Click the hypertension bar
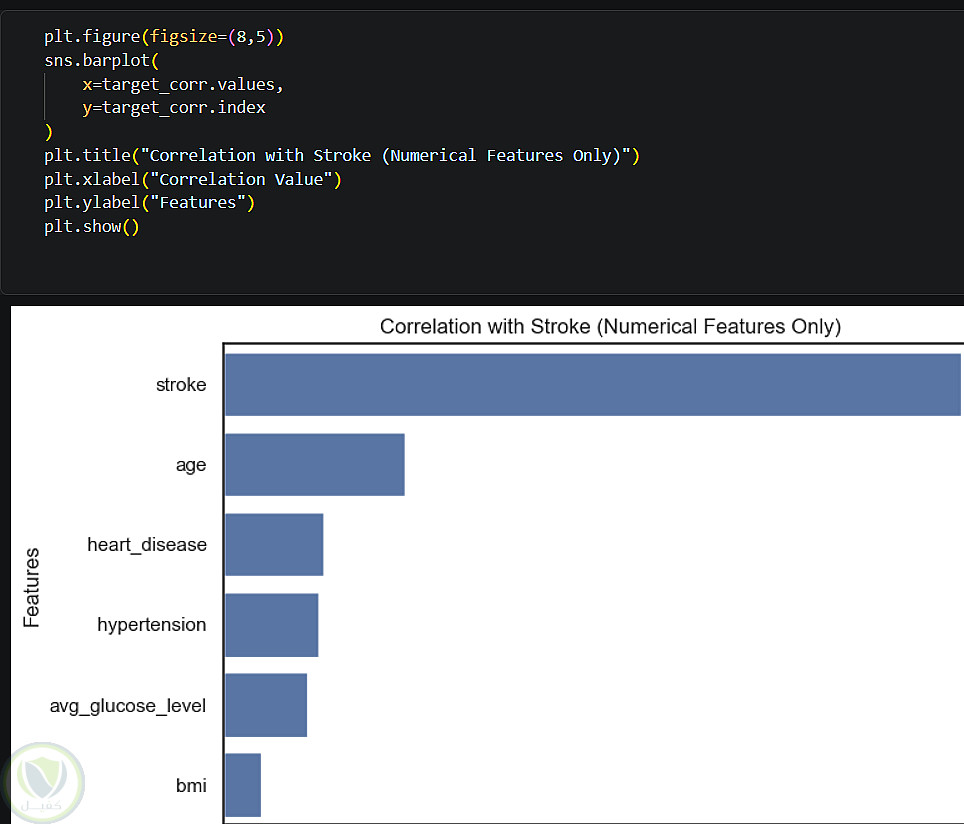Image resolution: width=964 pixels, height=824 pixels. (x=271, y=625)
